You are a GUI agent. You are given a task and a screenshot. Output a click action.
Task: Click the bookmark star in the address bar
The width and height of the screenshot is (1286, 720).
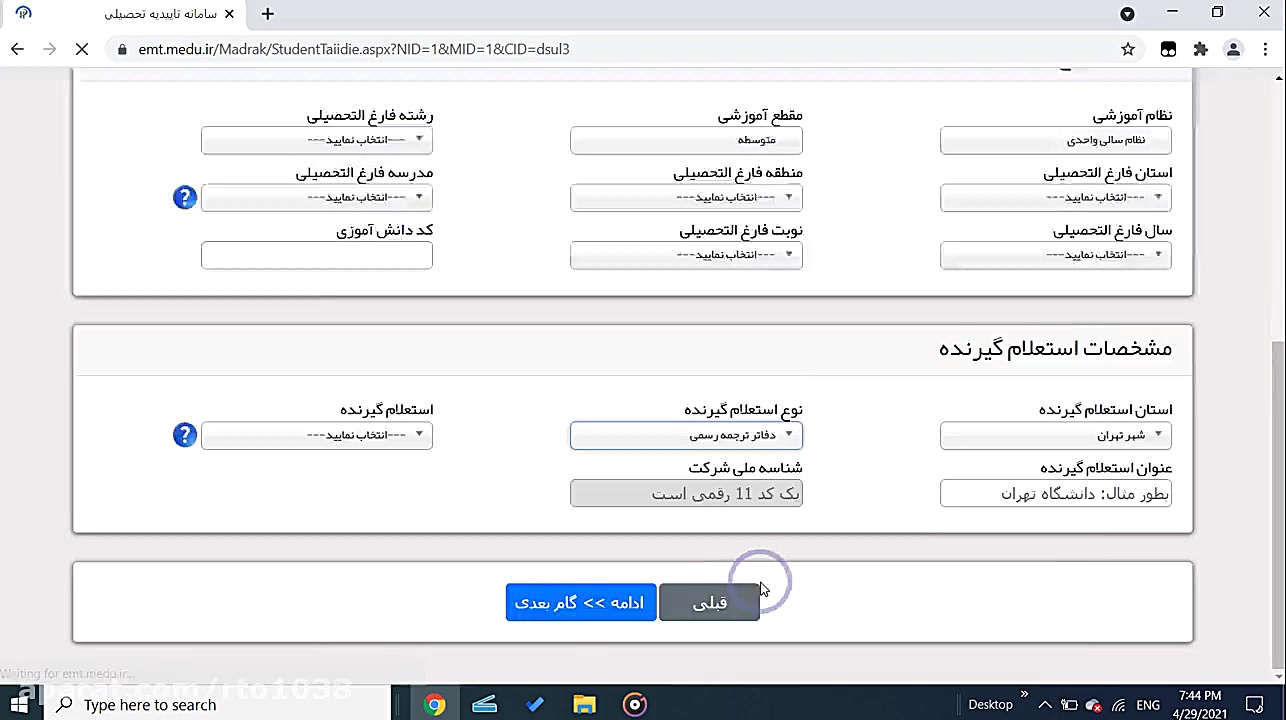[1126, 48]
